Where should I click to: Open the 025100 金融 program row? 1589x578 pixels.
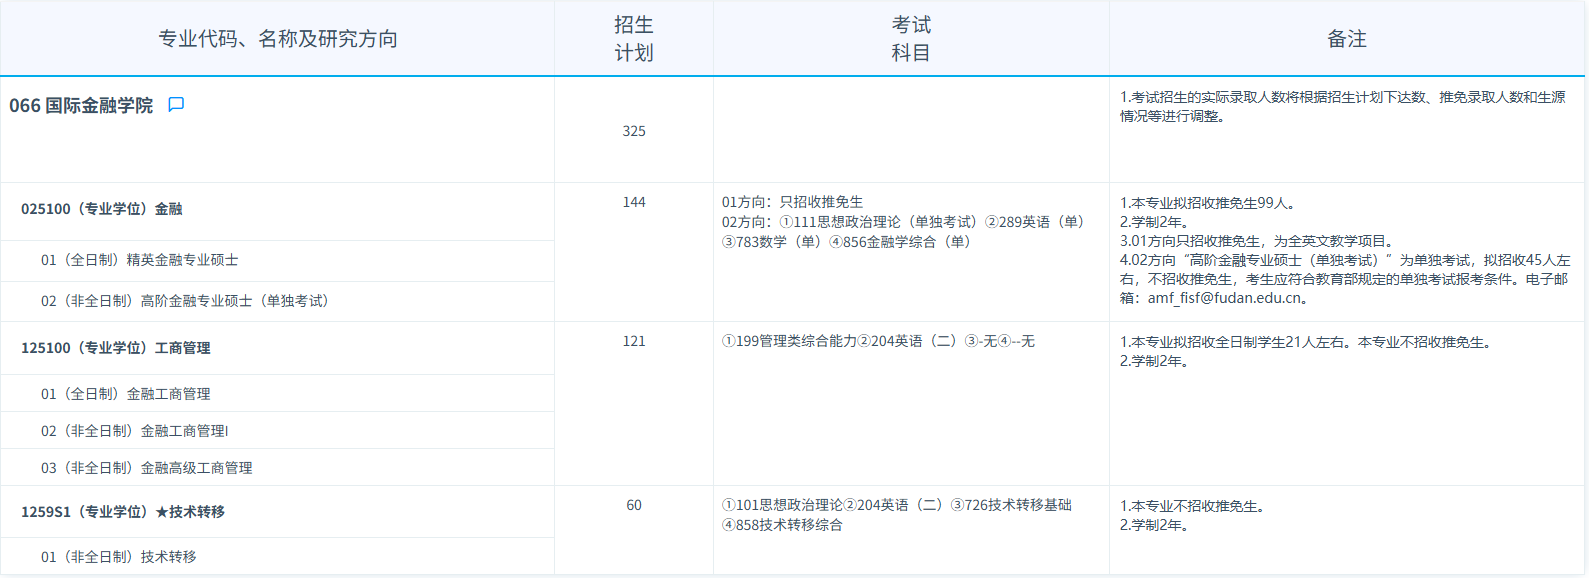102,209
